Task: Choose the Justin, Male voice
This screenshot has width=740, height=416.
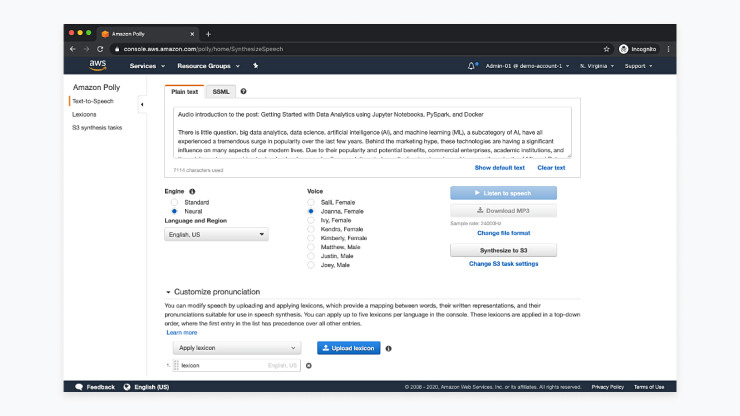Action: pyautogui.click(x=311, y=256)
